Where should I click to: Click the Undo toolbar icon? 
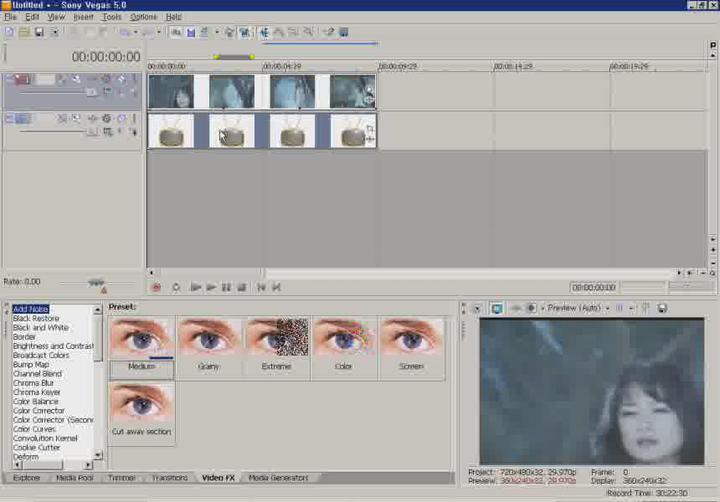point(124,32)
